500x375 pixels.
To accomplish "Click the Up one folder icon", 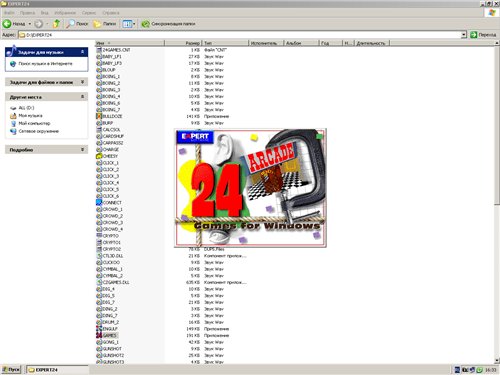I will (57, 24).
